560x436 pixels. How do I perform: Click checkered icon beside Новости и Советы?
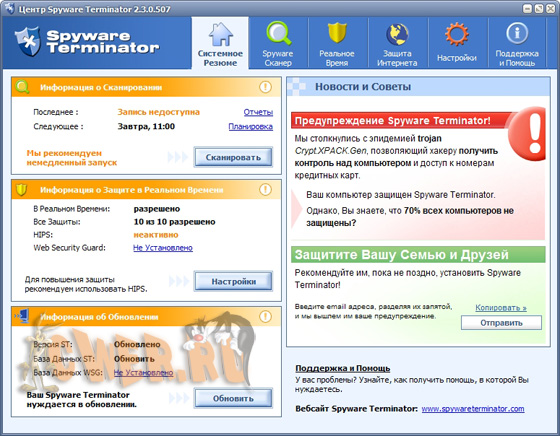[296, 87]
